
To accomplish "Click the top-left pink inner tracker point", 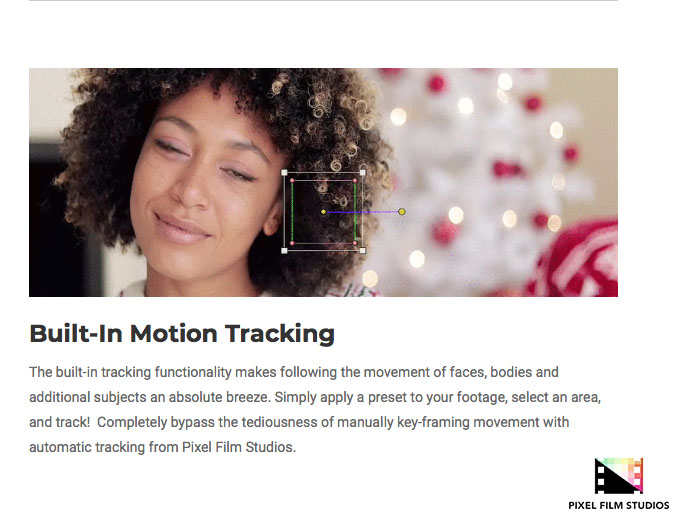I will pyautogui.click(x=292, y=180).
